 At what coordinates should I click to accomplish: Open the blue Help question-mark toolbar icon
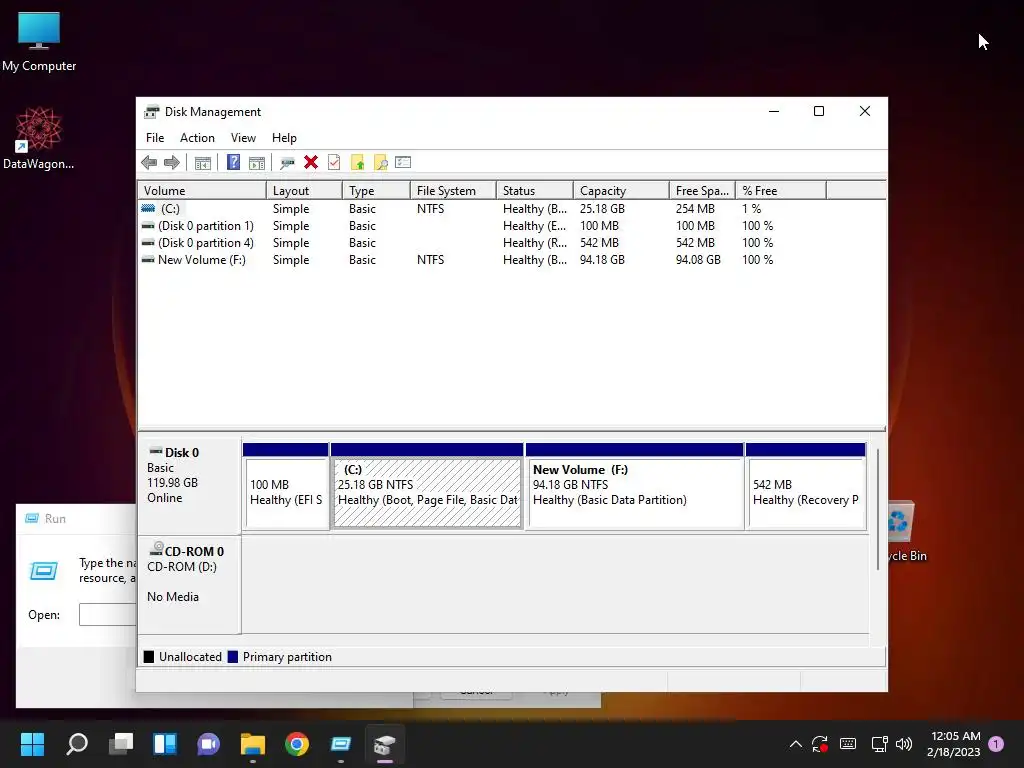click(x=233, y=163)
